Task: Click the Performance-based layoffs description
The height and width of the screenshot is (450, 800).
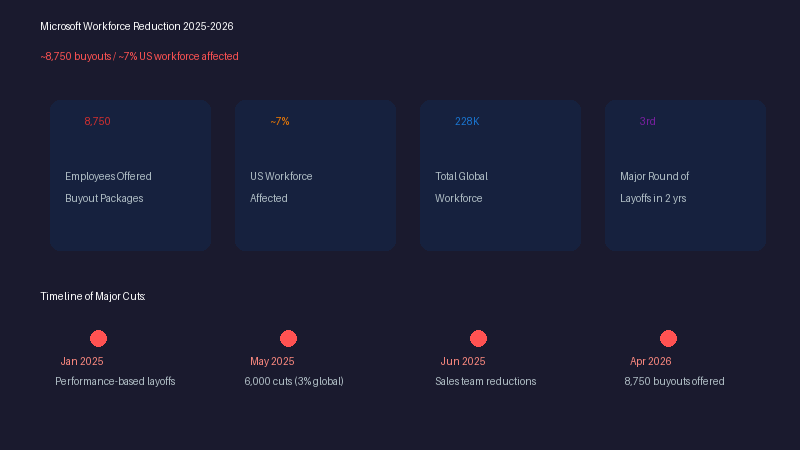Action: coord(115,381)
